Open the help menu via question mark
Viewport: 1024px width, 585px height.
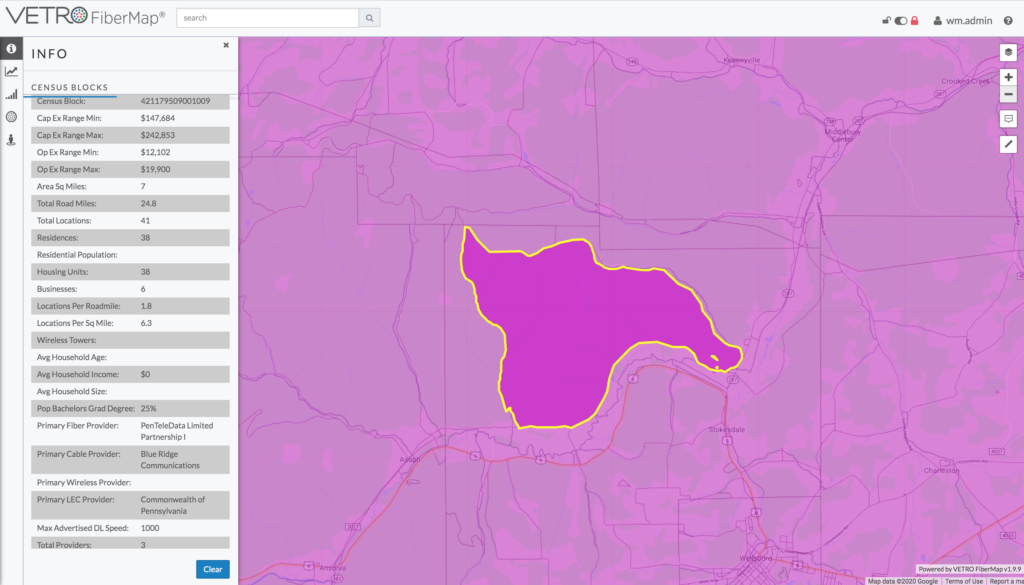(1009, 19)
